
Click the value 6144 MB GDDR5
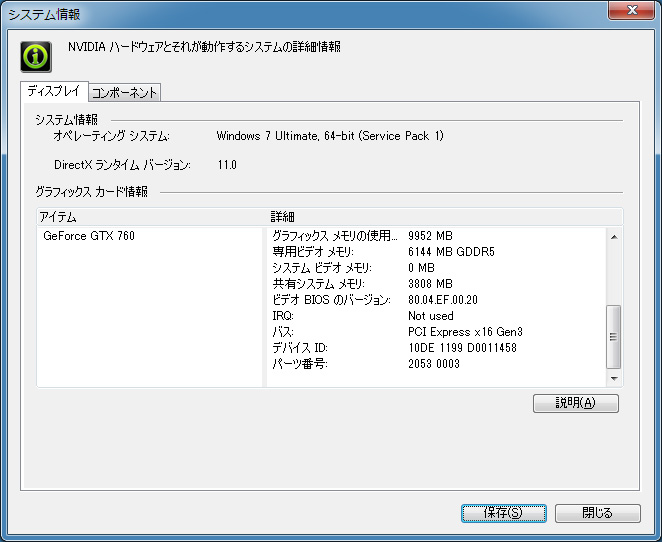pos(451,252)
